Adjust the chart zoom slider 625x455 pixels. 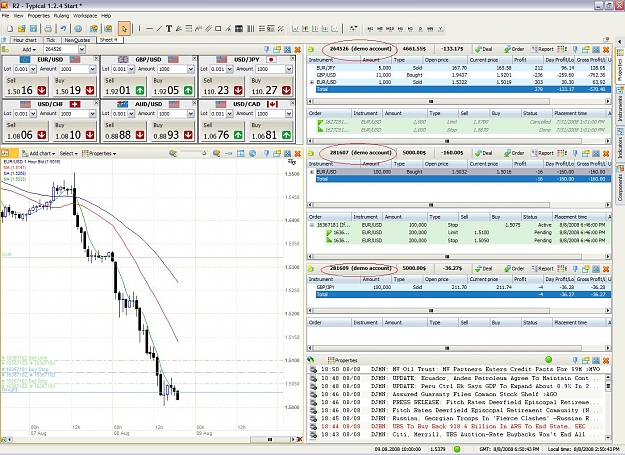tap(194, 153)
